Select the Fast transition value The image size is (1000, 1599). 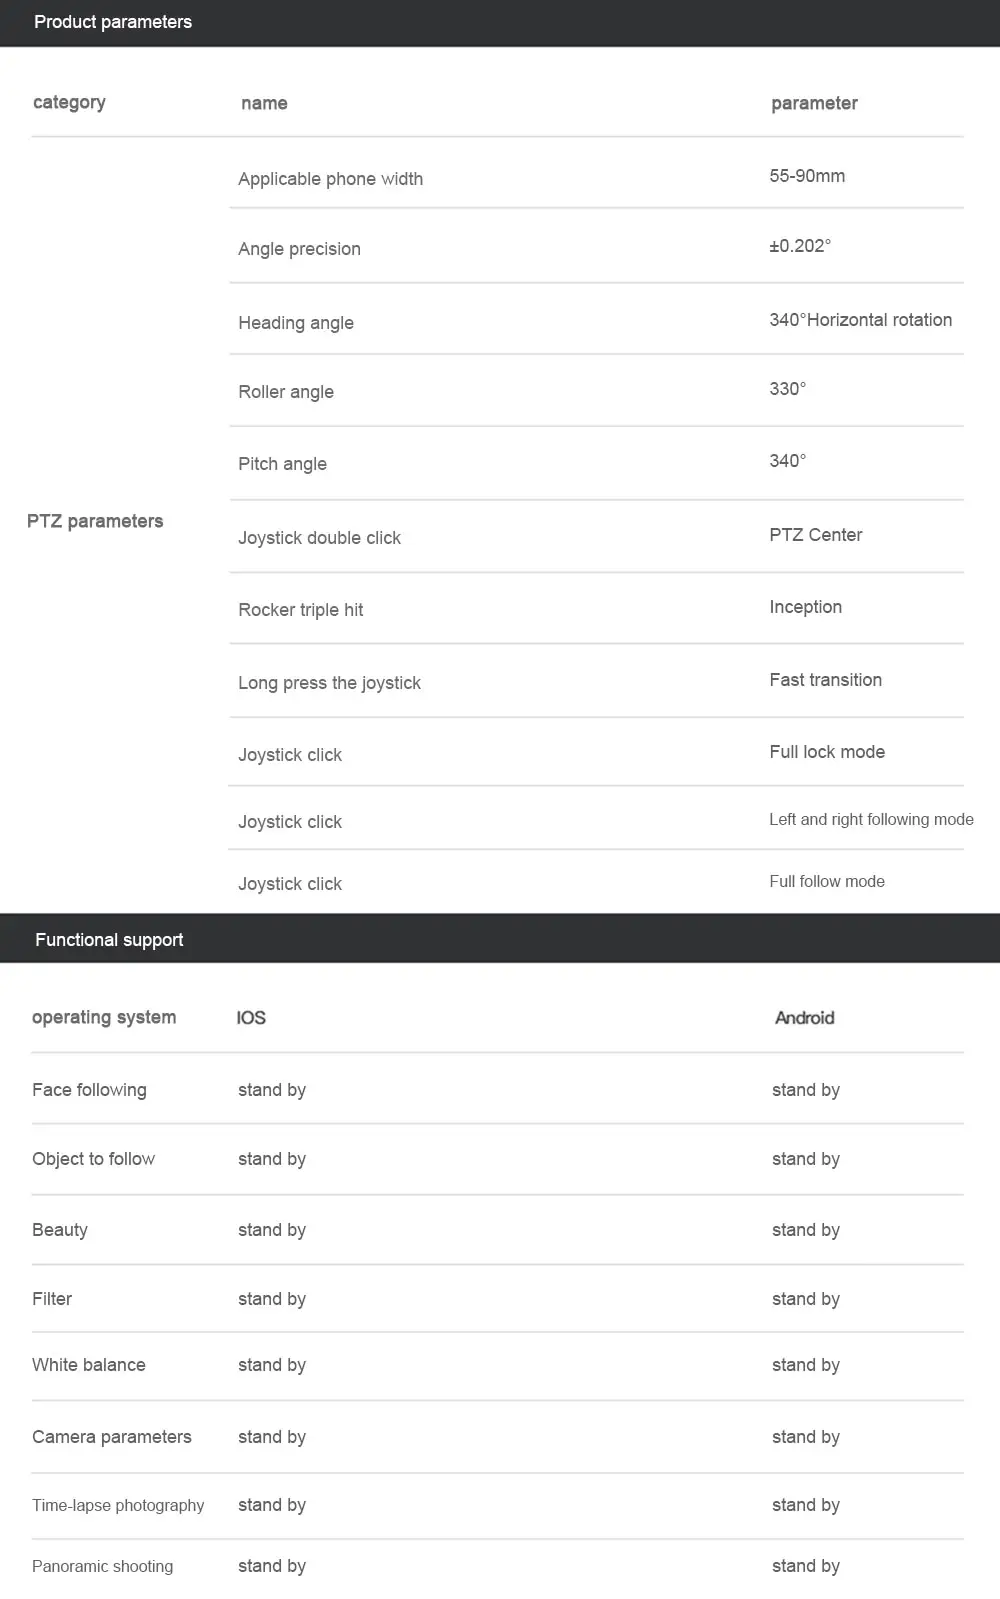825,680
